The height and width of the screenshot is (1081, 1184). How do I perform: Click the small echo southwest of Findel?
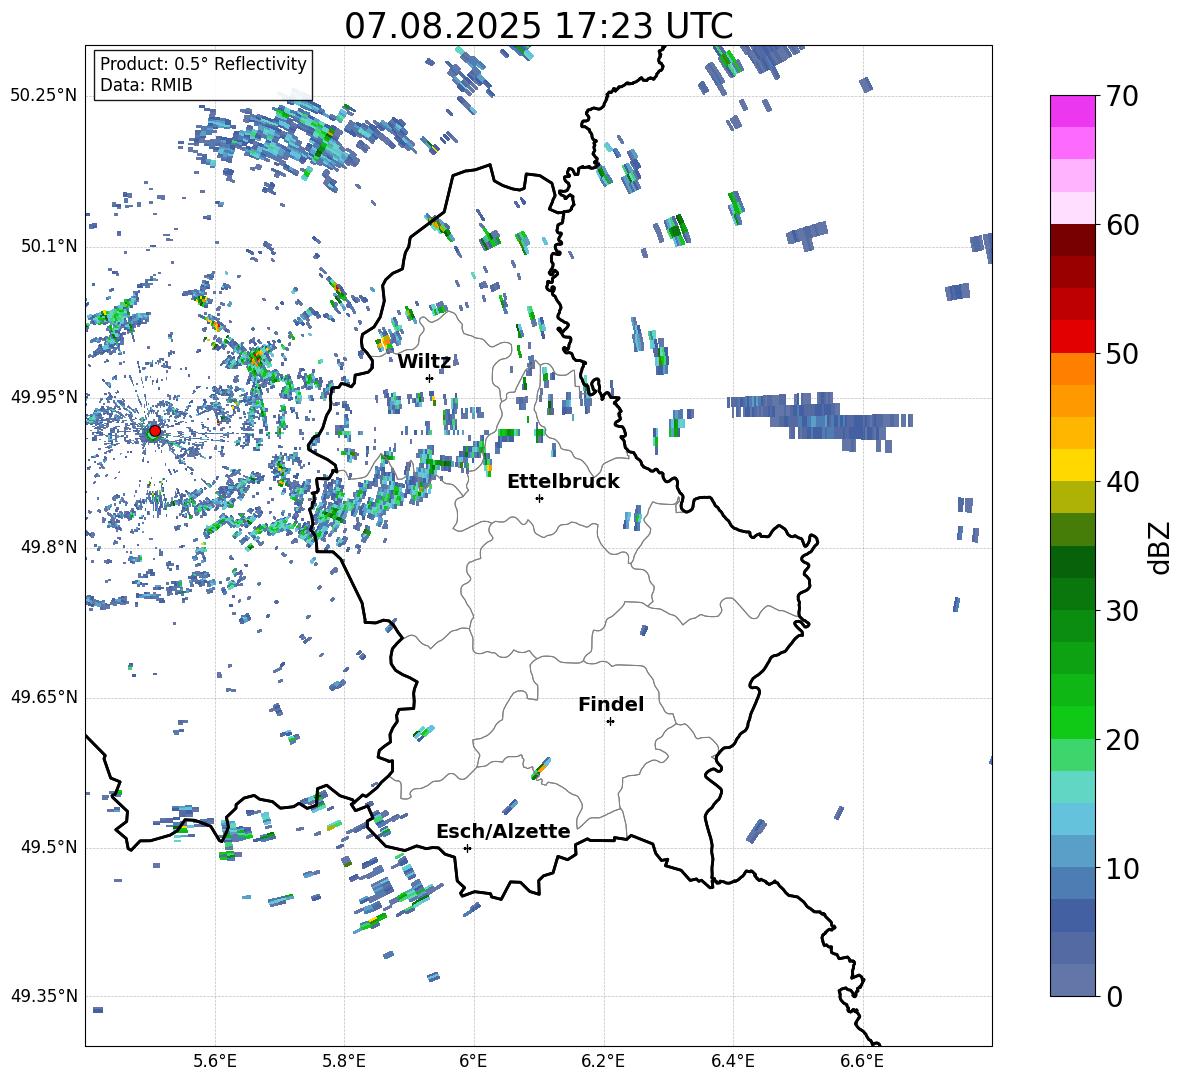coord(541,768)
